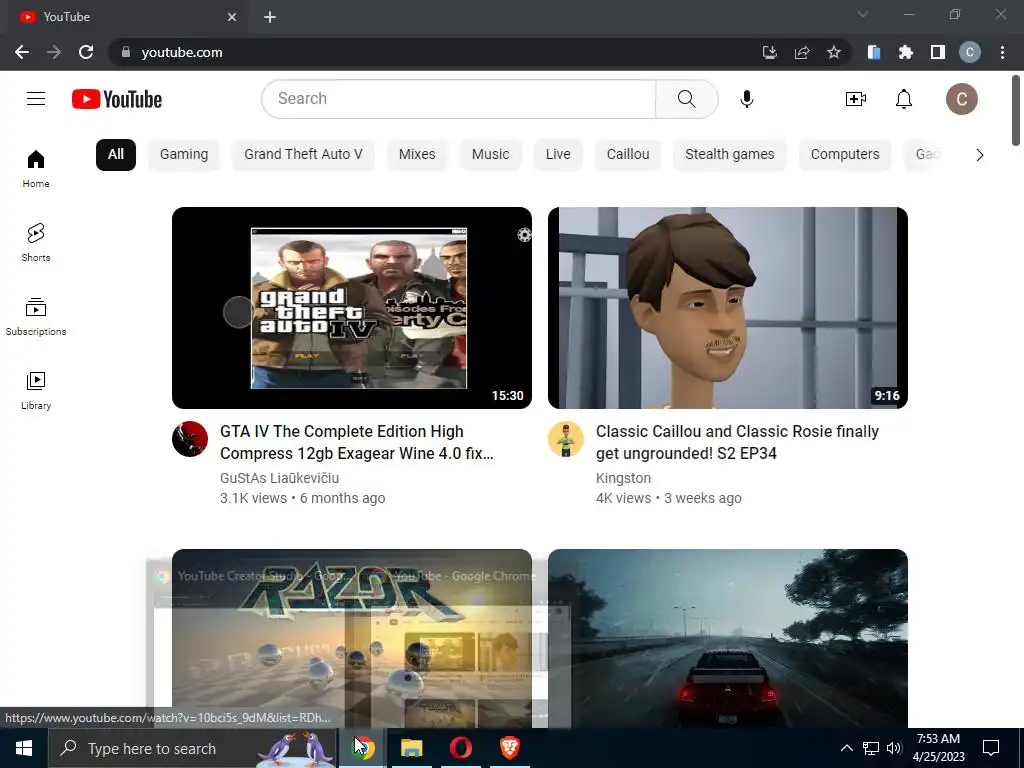The width and height of the screenshot is (1024, 768).
Task: Click the youtube.com address bar
Action: point(431,52)
